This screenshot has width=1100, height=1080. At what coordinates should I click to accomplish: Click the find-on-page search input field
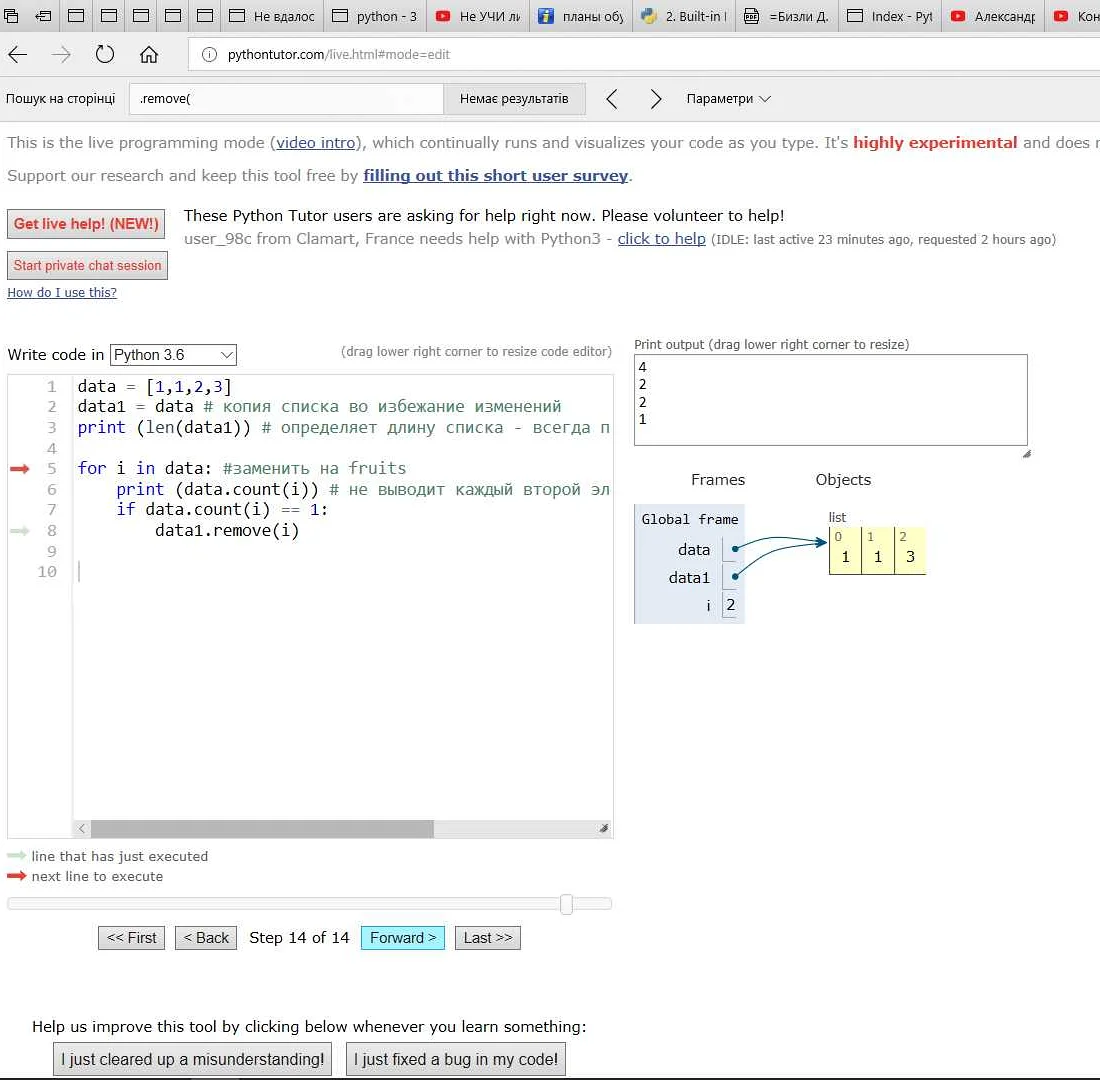pyautogui.click(x=286, y=99)
